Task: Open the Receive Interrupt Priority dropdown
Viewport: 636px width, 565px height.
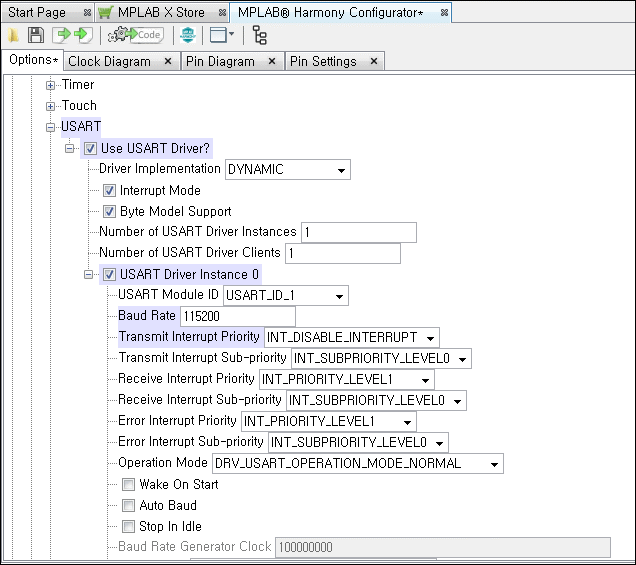Action: point(346,380)
